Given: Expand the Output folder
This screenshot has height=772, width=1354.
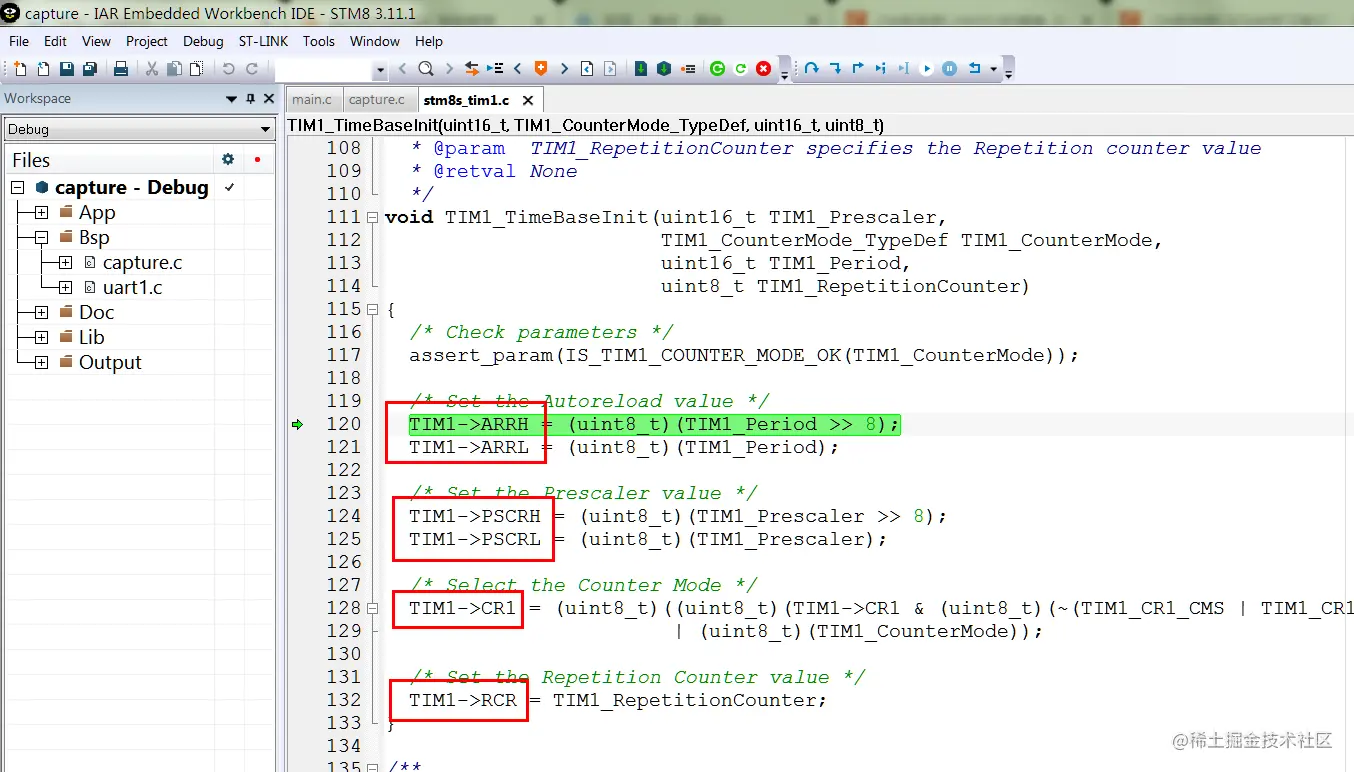Looking at the screenshot, I should click(x=41, y=362).
